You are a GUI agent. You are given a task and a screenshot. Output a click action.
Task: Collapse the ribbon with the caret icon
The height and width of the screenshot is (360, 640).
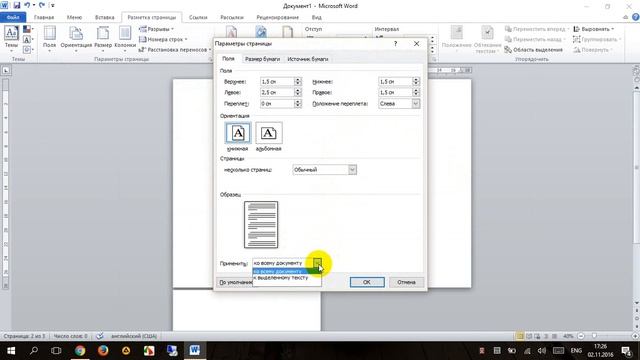click(x=625, y=17)
